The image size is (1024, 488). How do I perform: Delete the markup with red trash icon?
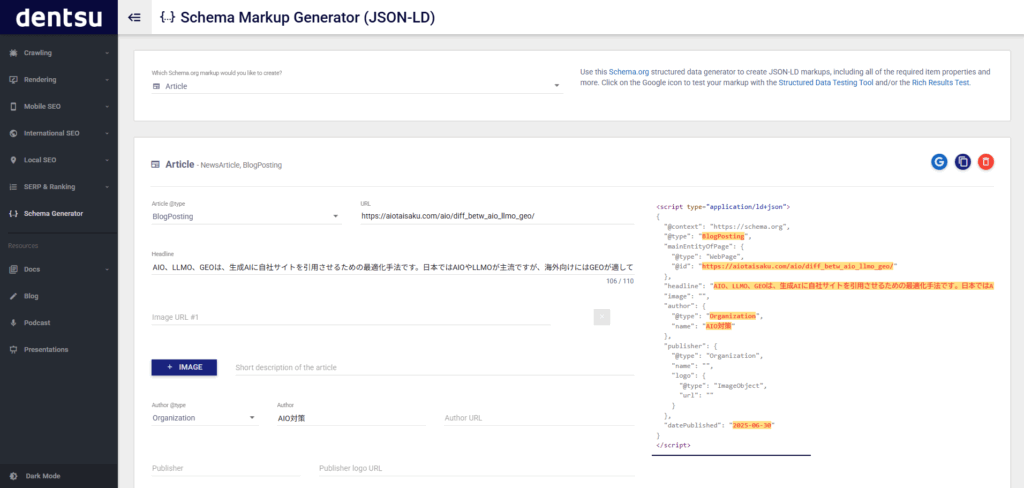pyautogui.click(x=985, y=162)
